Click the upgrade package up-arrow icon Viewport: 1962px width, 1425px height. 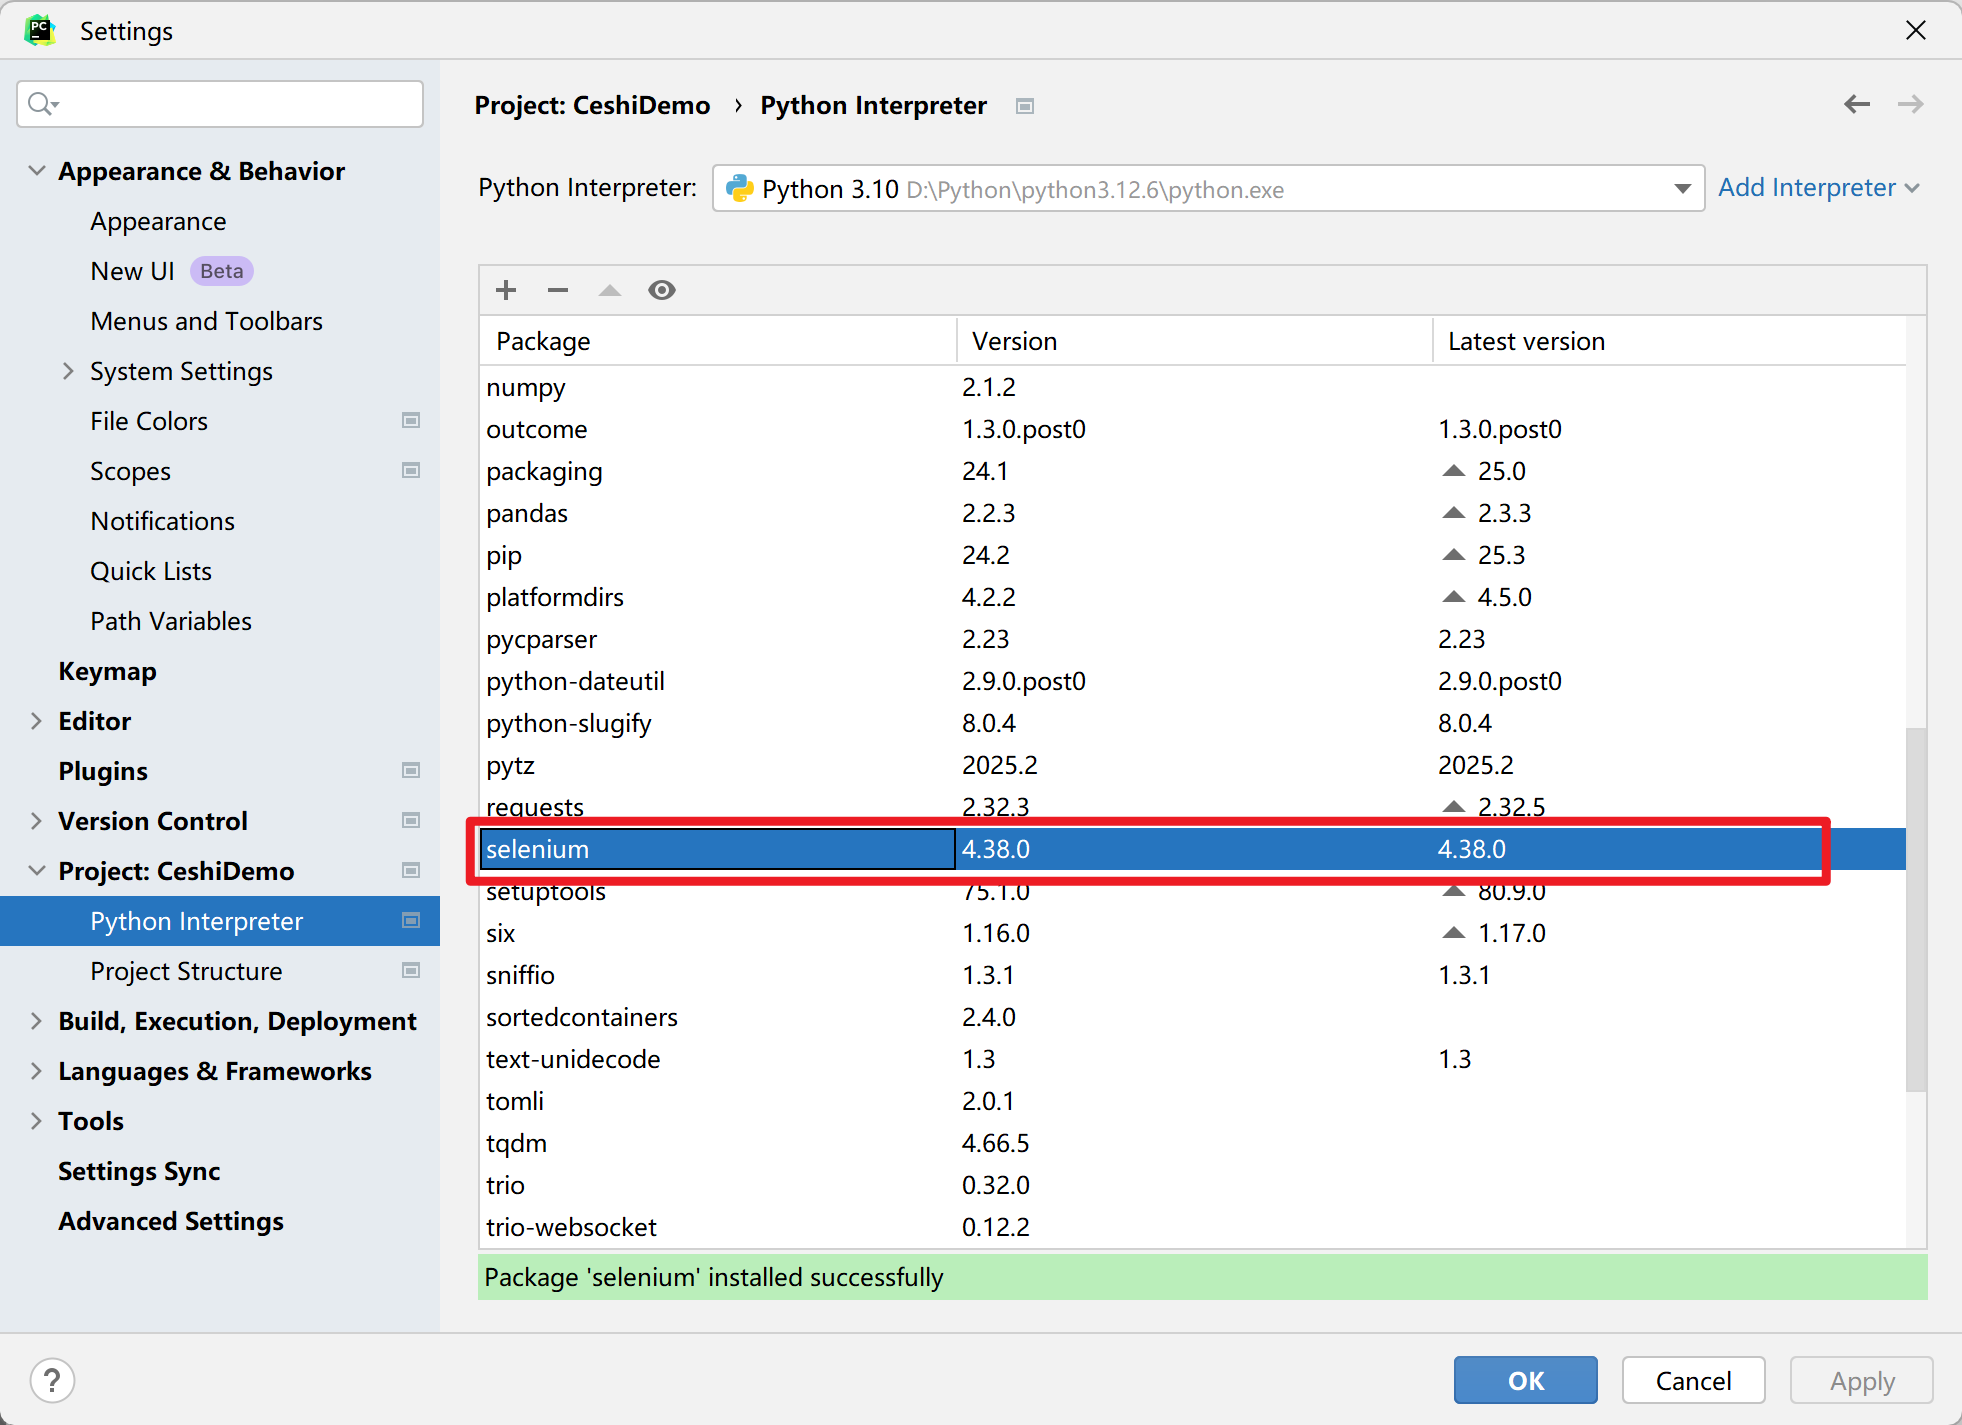coord(610,290)
